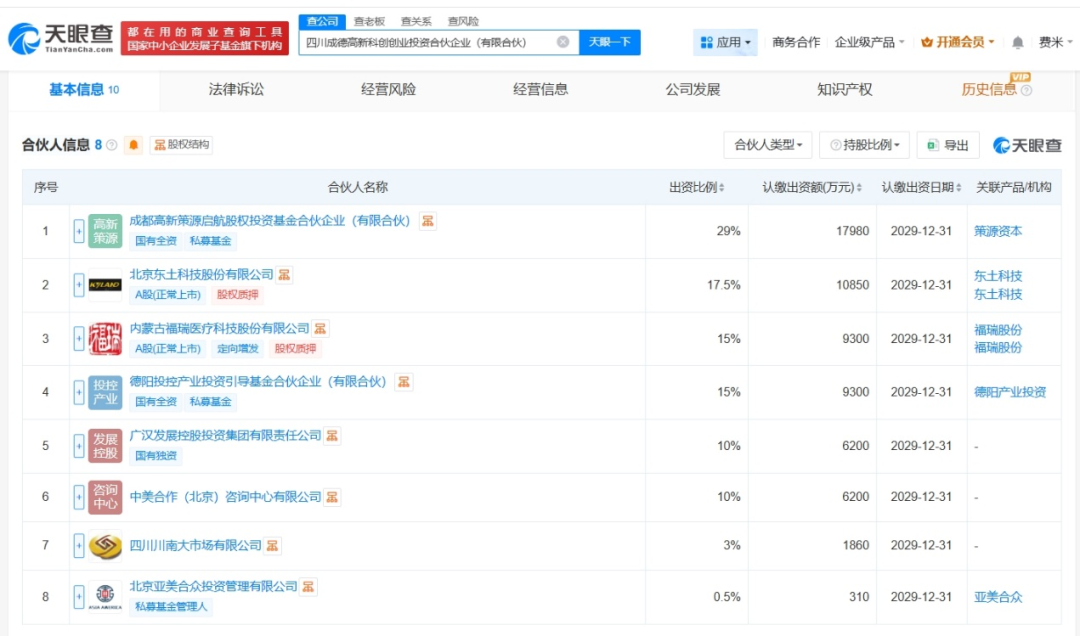The height and width of the screenshot is (636, 1080).
Task: Click the 股权质押 tag under 北京东土科技
Action: coord(238,295)
